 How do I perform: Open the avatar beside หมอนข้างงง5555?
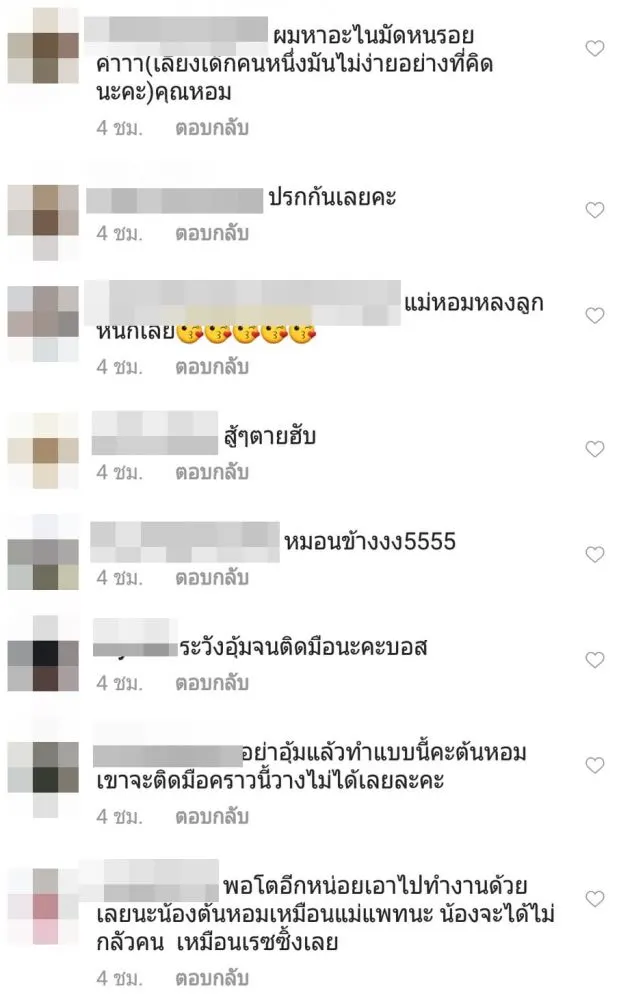[x=43, y=552]
